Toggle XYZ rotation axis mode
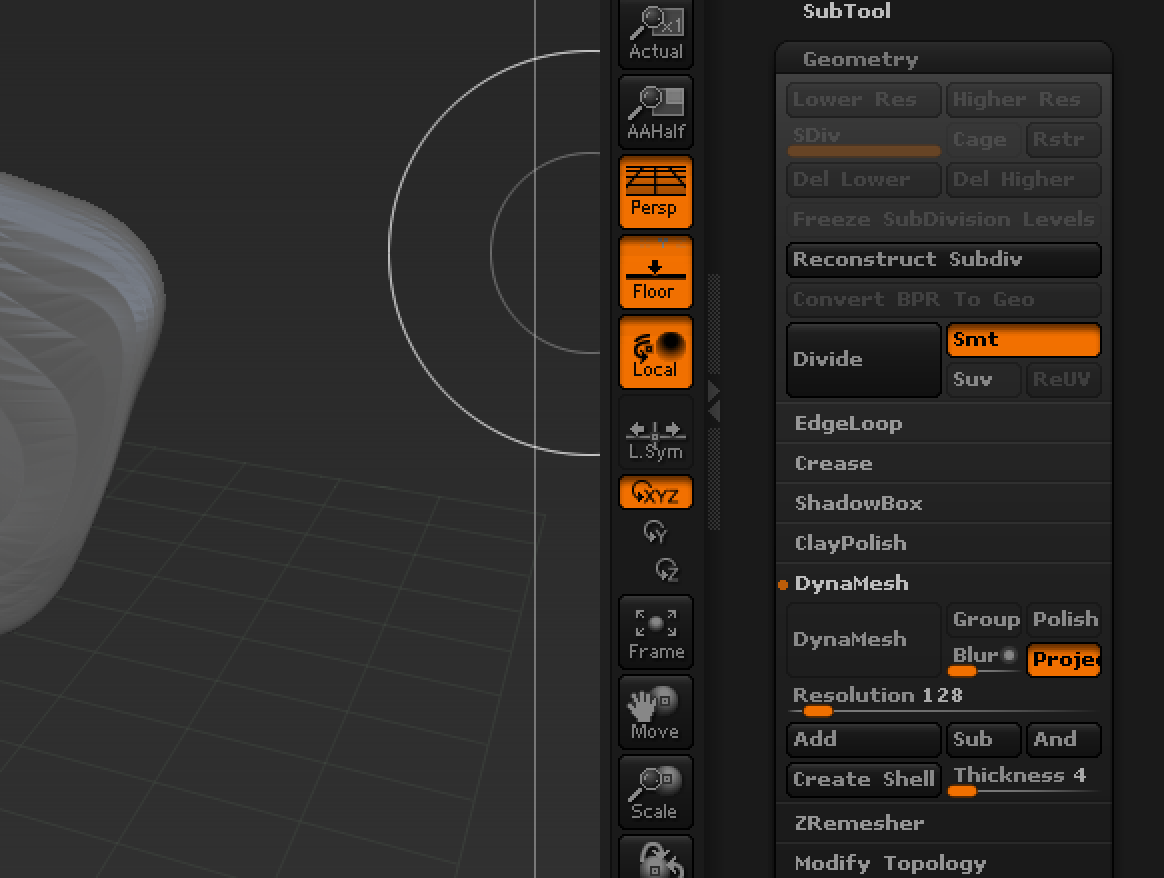1164x878 pixels. pyautogui.click(x=655, y=492)
